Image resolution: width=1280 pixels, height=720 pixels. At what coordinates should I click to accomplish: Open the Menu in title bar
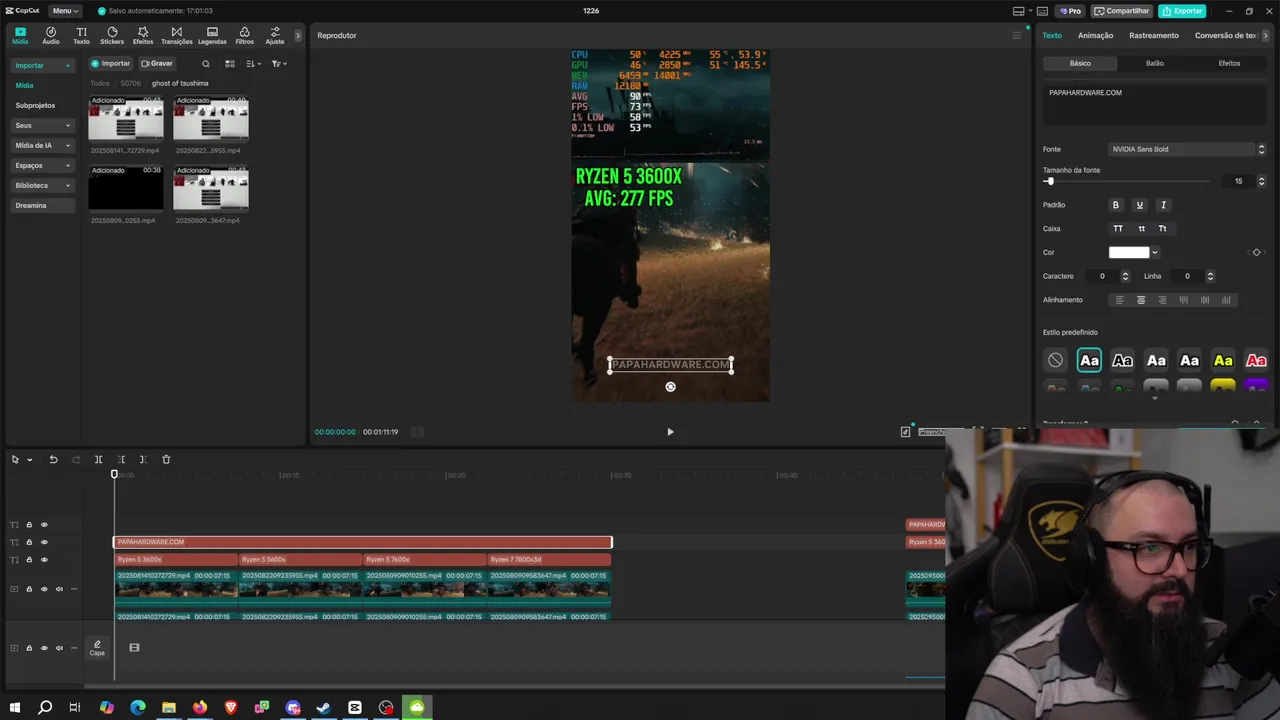65,11
